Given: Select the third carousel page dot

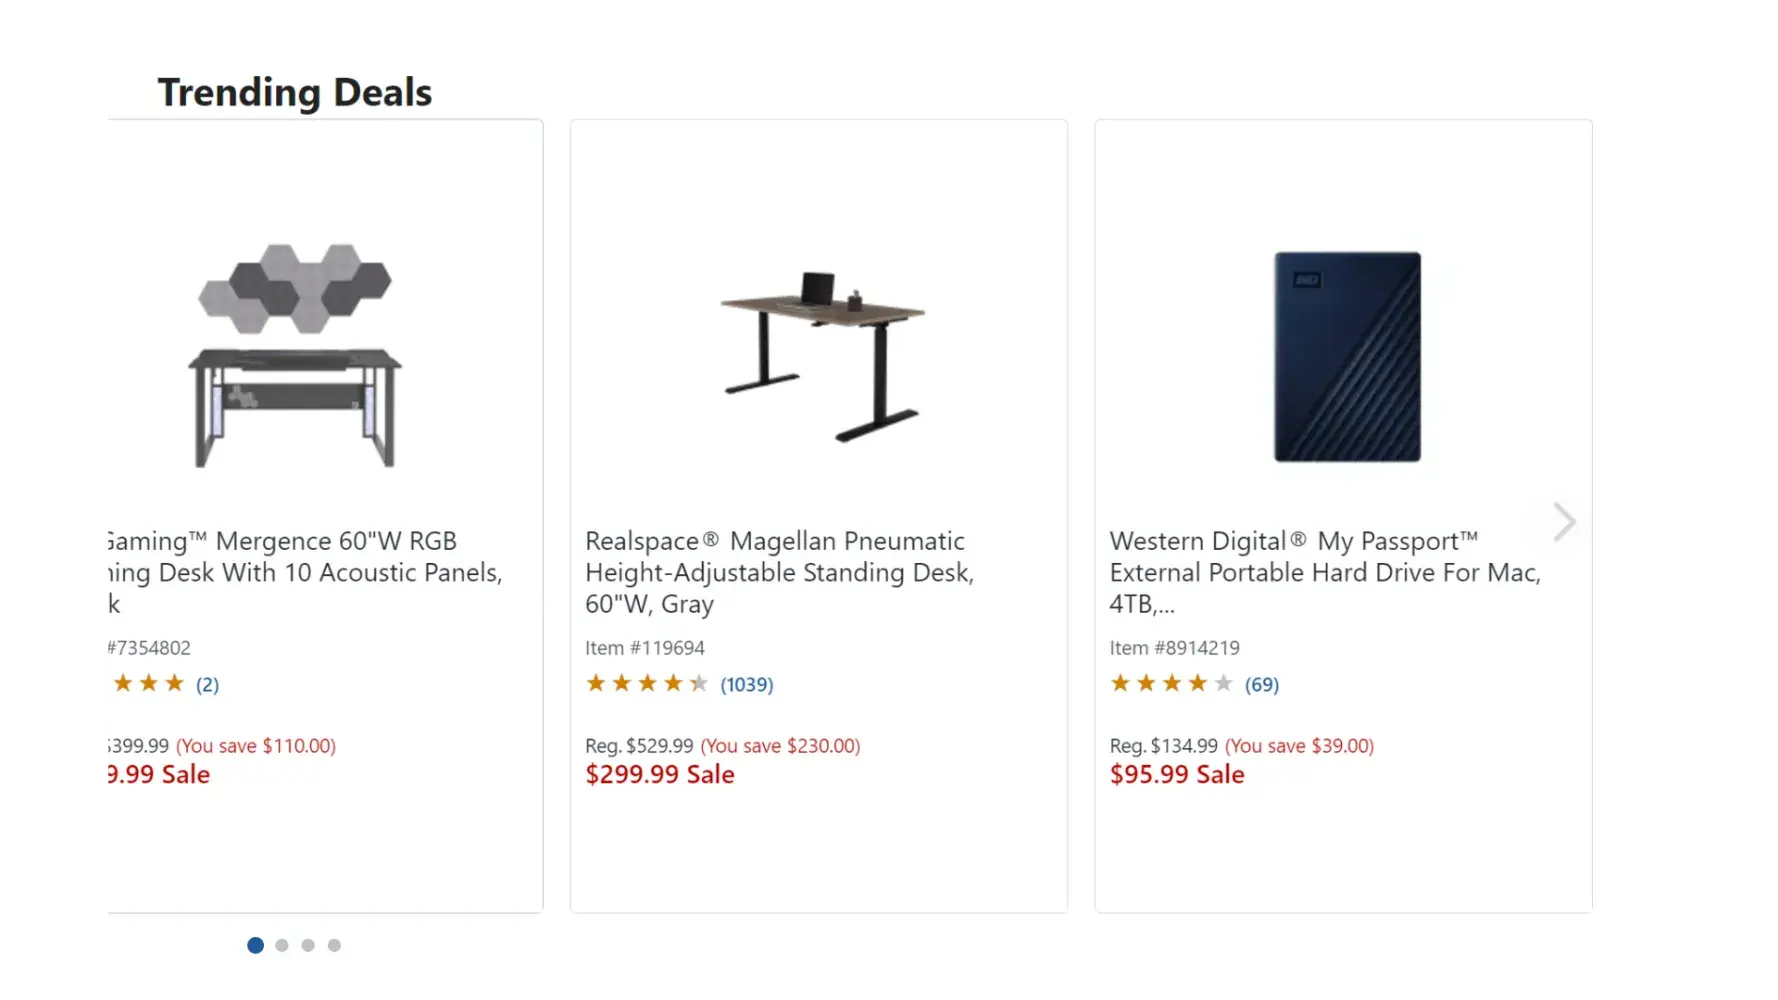Looking at the screenshot, I should coord(308,945).
